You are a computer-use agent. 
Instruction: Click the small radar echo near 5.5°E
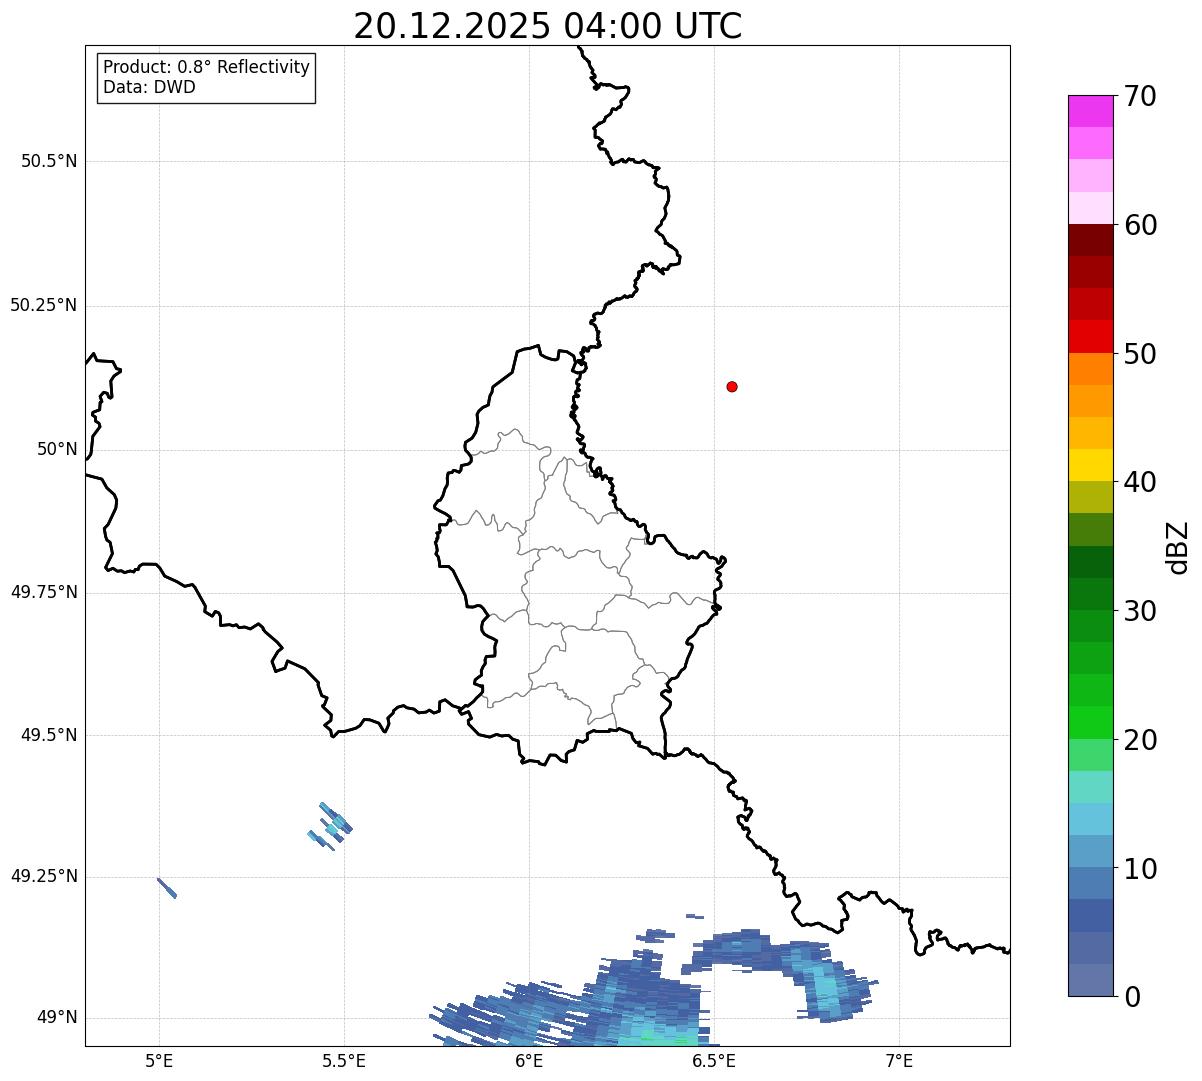pos(331,826)
